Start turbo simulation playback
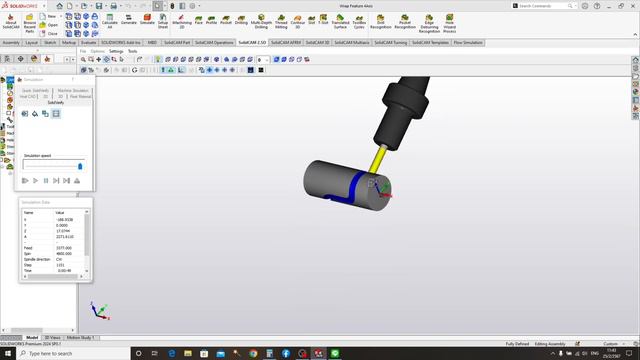This screenshot has width=640, height=360. click(25, 180)
